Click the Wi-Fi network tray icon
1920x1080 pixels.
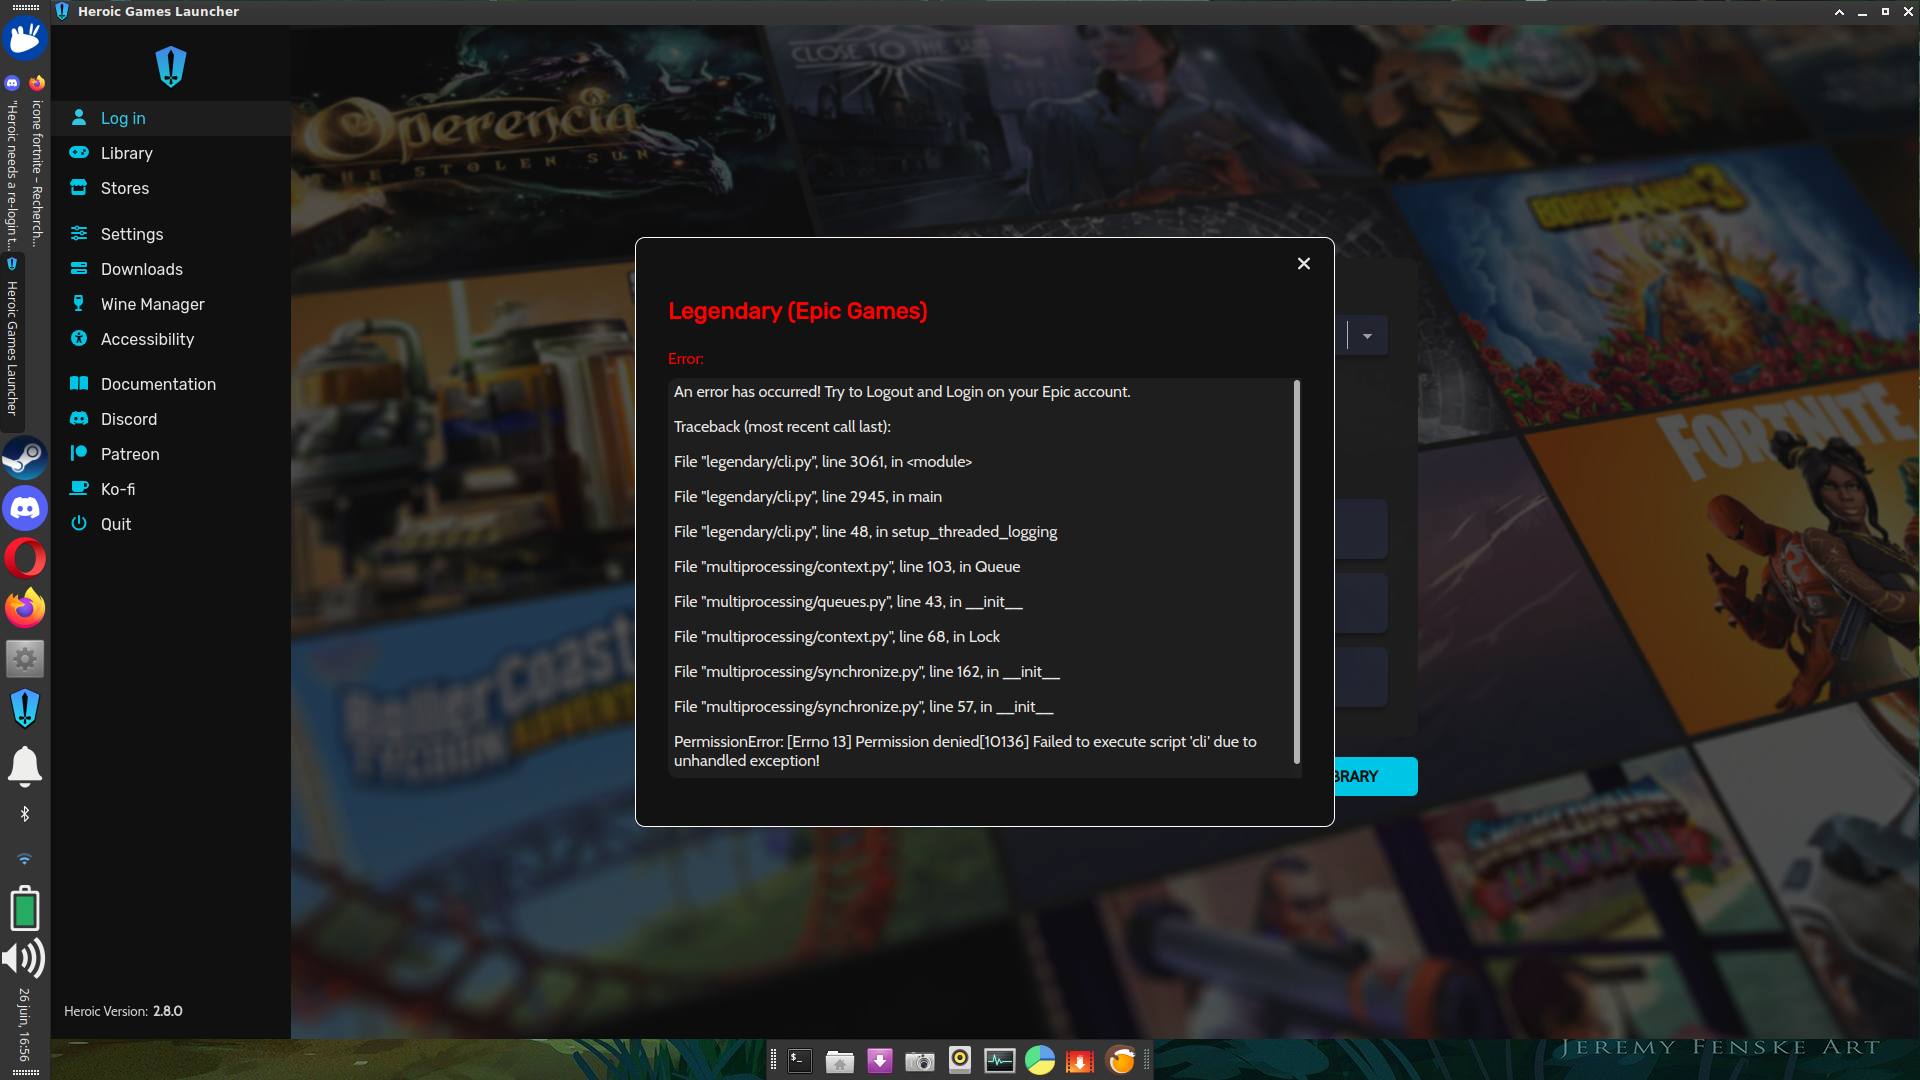pos(25,859)
